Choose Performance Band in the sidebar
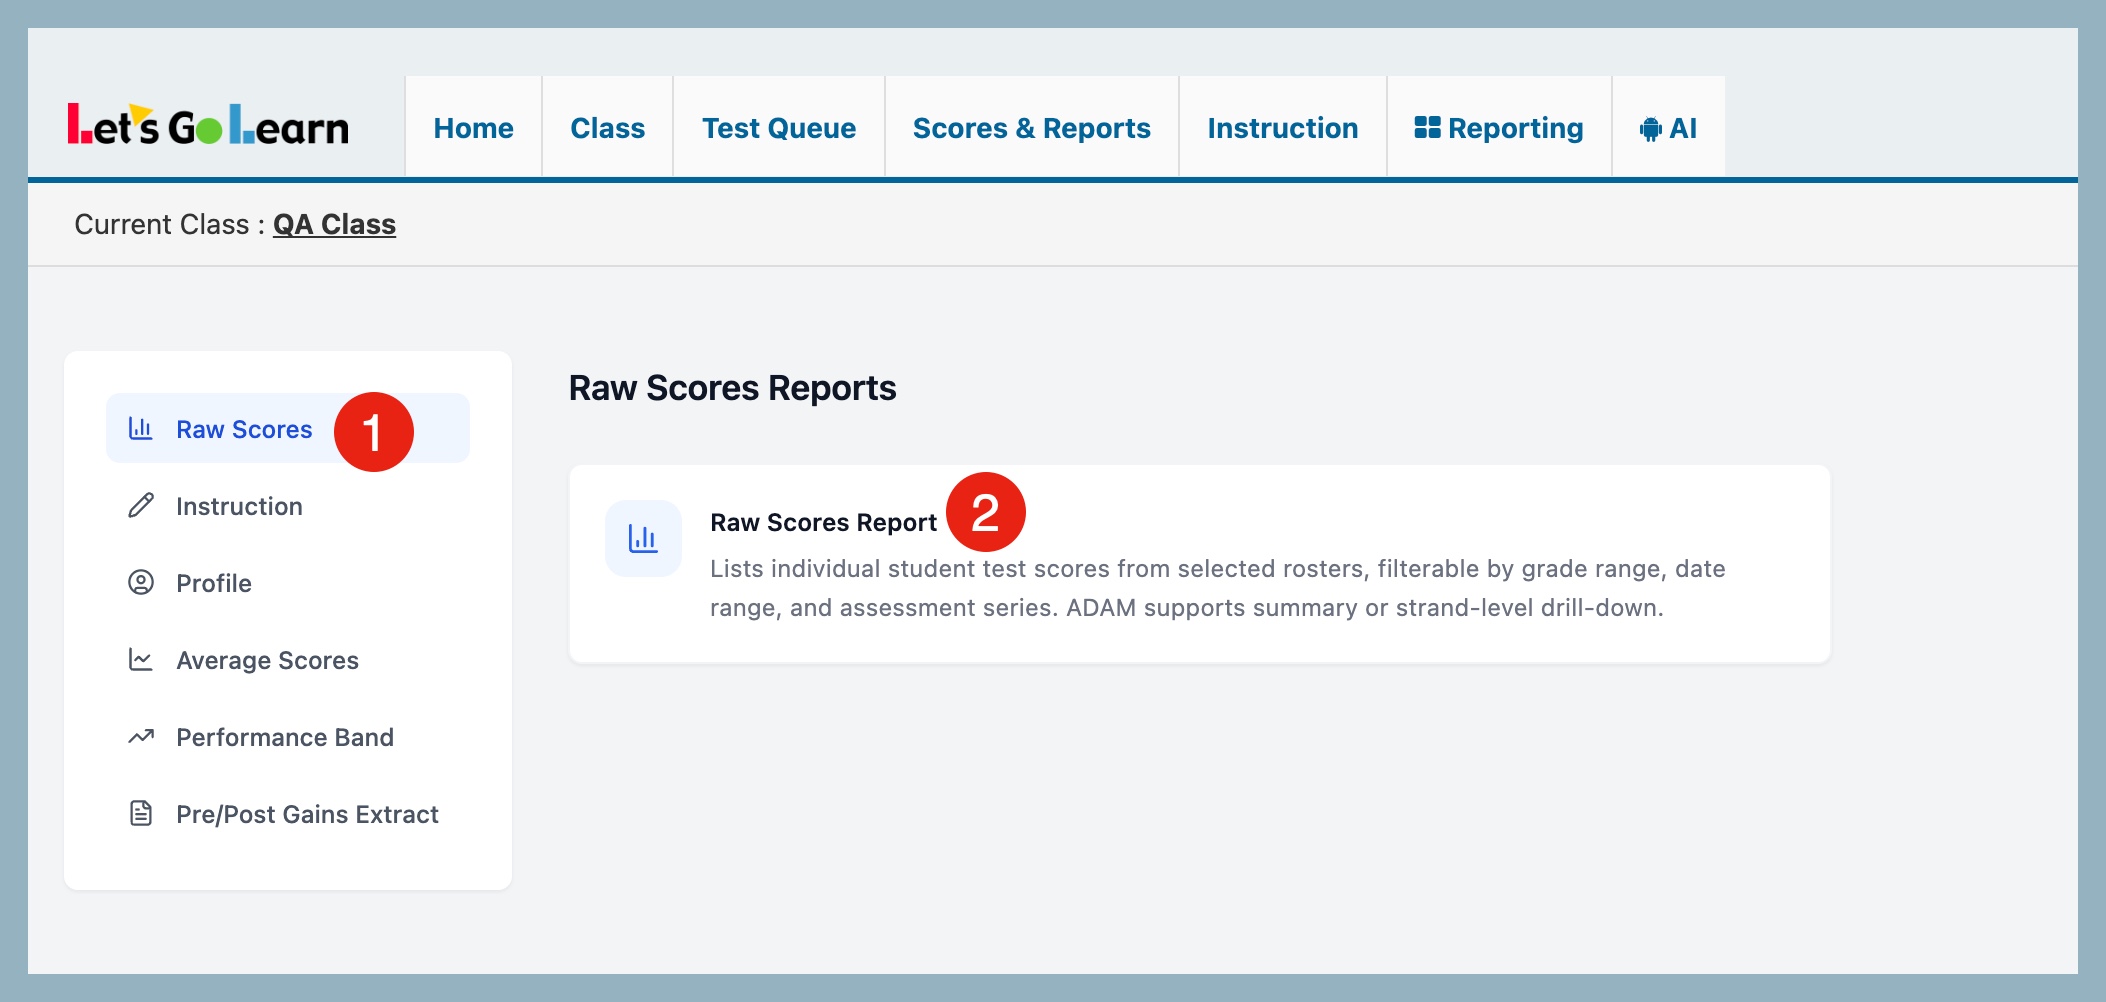 (x=284, y=737)
